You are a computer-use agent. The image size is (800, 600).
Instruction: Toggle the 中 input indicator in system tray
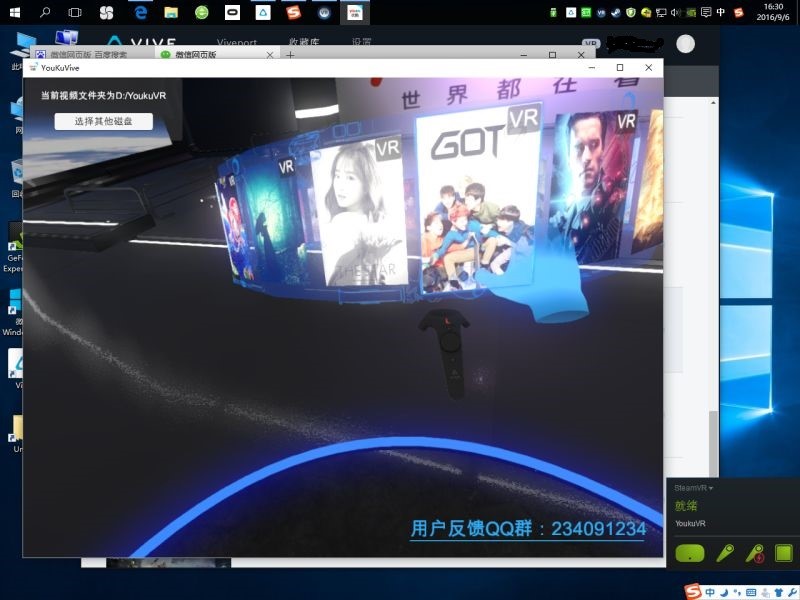click(x=720, y=13)
